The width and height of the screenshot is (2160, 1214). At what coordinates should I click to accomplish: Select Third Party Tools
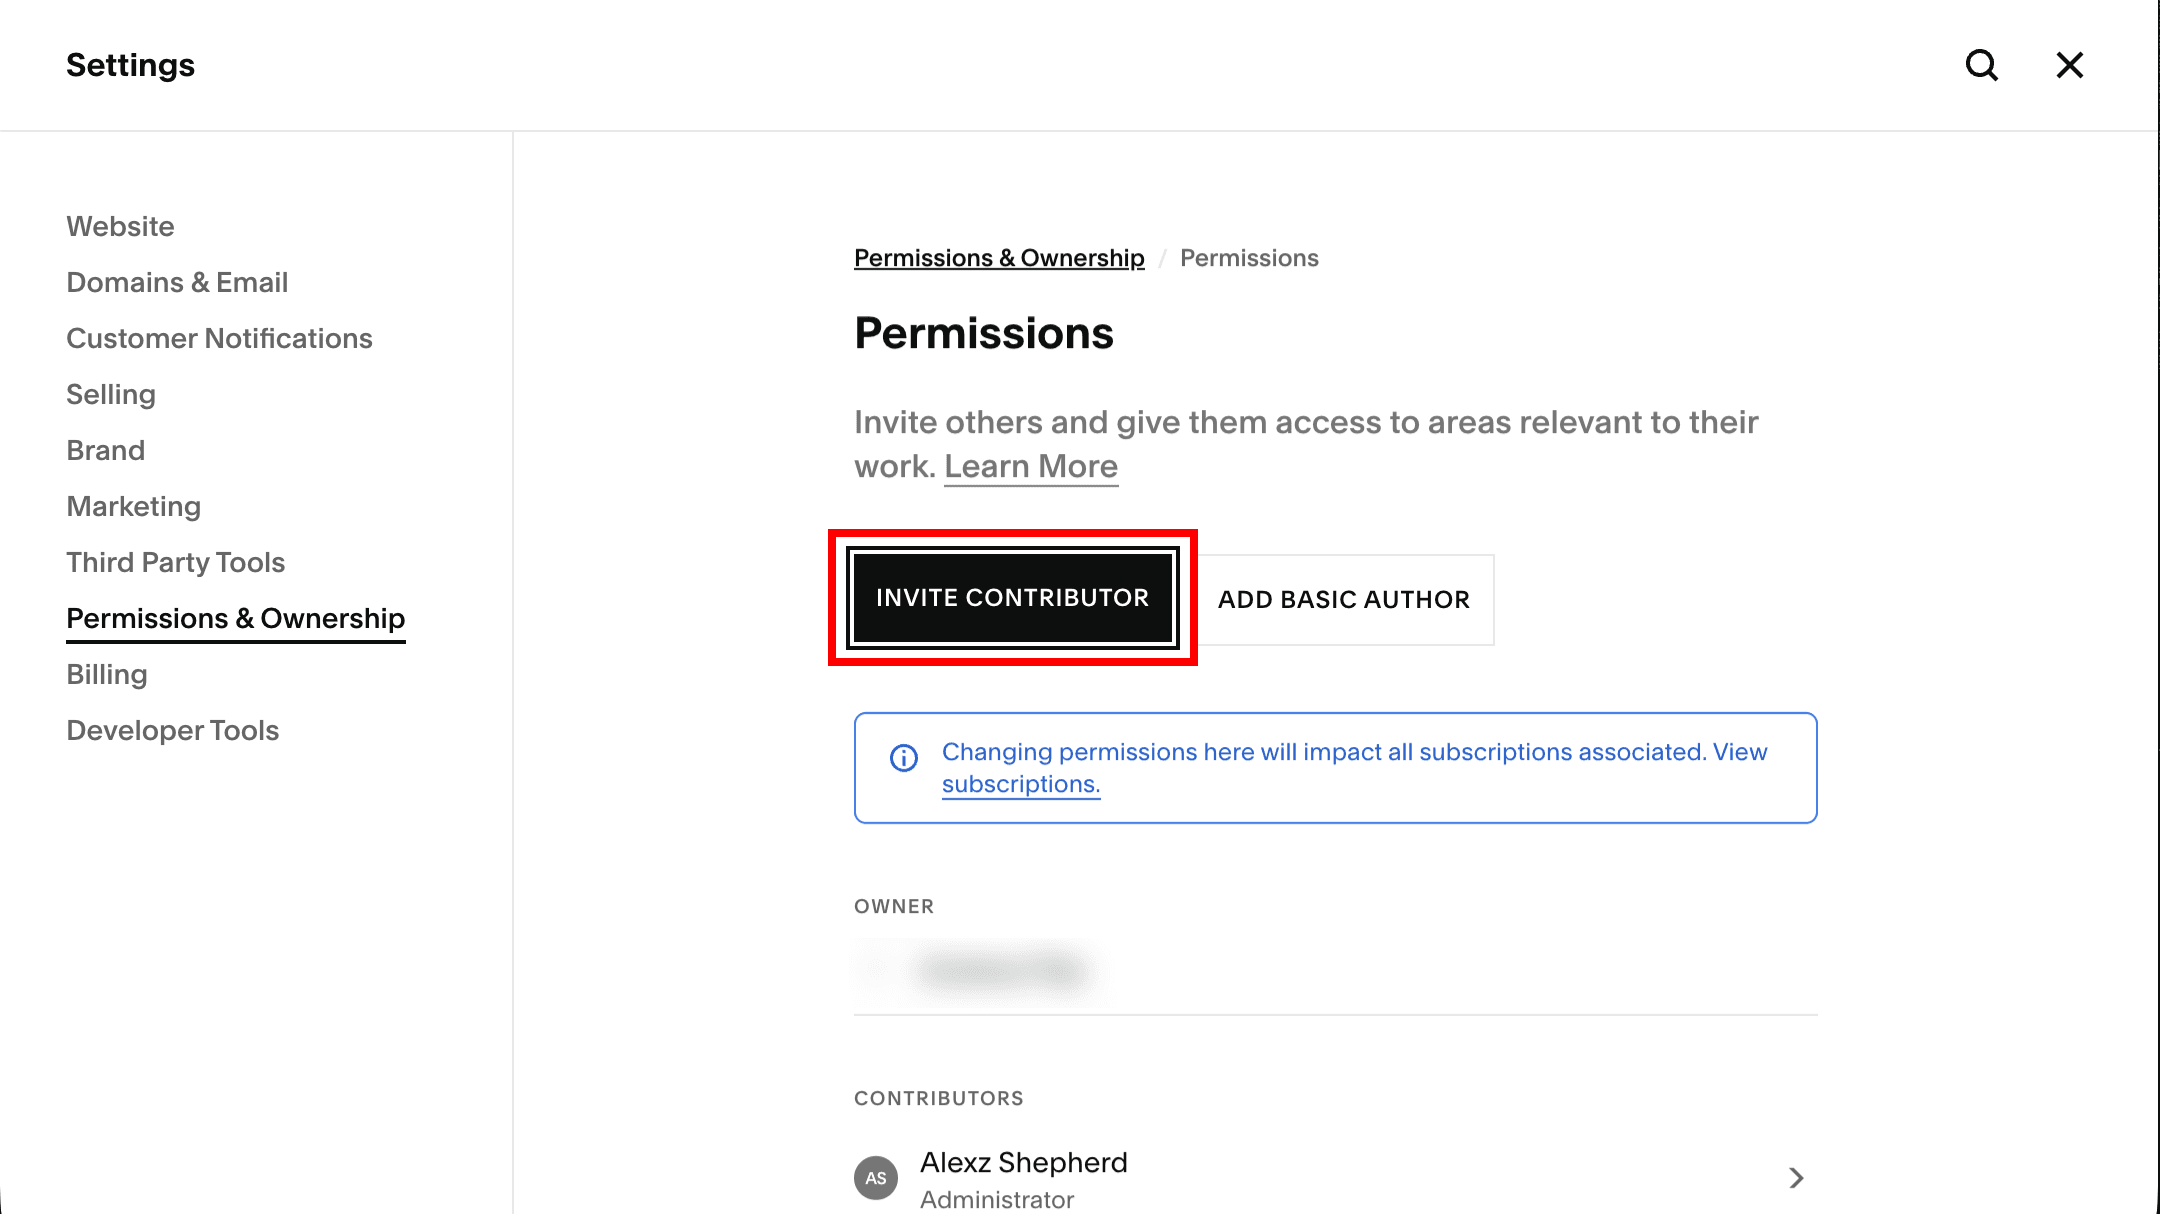point(175,562)
